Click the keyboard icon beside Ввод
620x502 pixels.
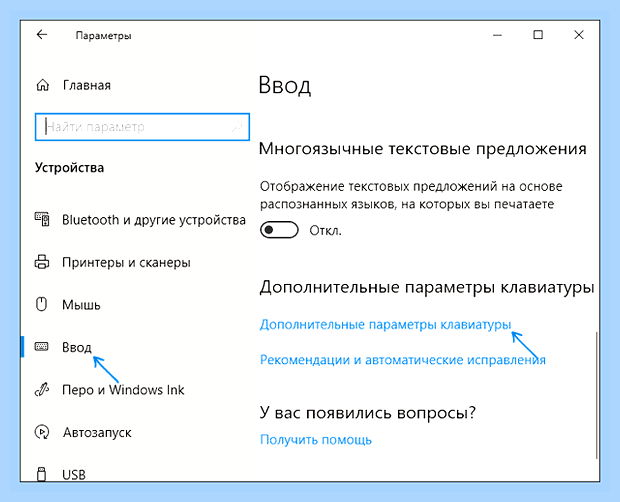(x=42, y=347)
